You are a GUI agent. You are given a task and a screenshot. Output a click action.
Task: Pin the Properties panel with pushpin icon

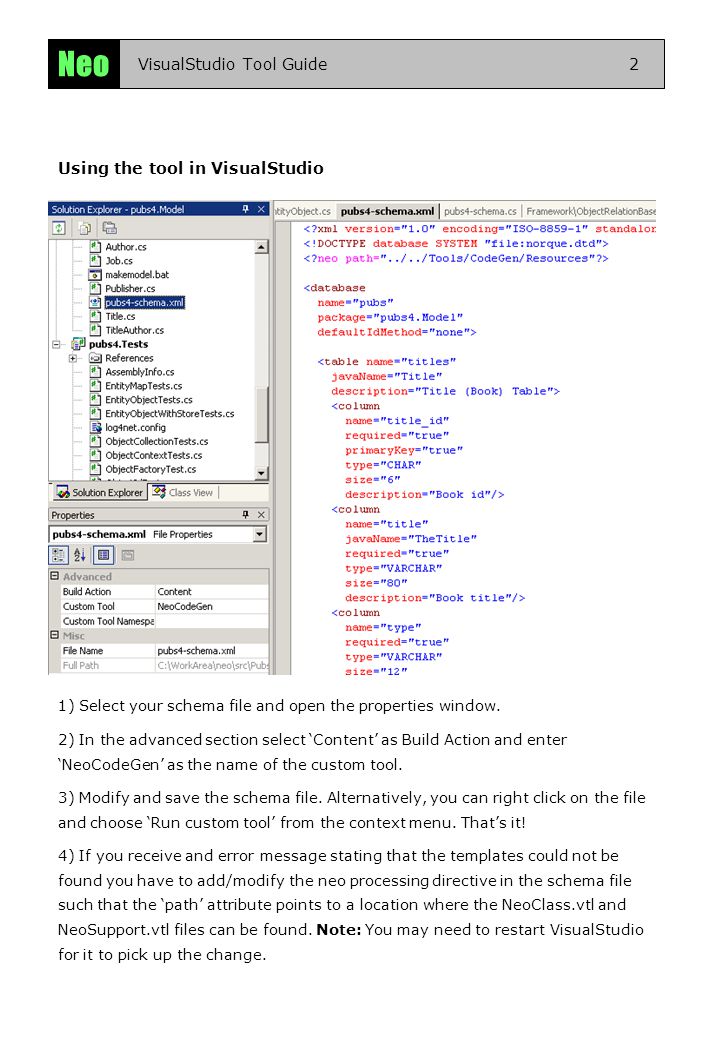pos(245,515)
